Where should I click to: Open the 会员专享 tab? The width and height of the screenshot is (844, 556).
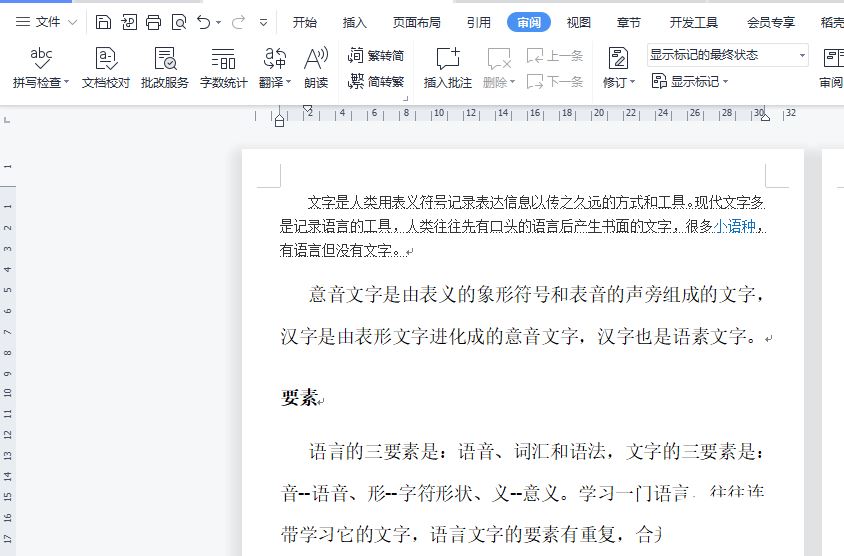click(771, 22)
